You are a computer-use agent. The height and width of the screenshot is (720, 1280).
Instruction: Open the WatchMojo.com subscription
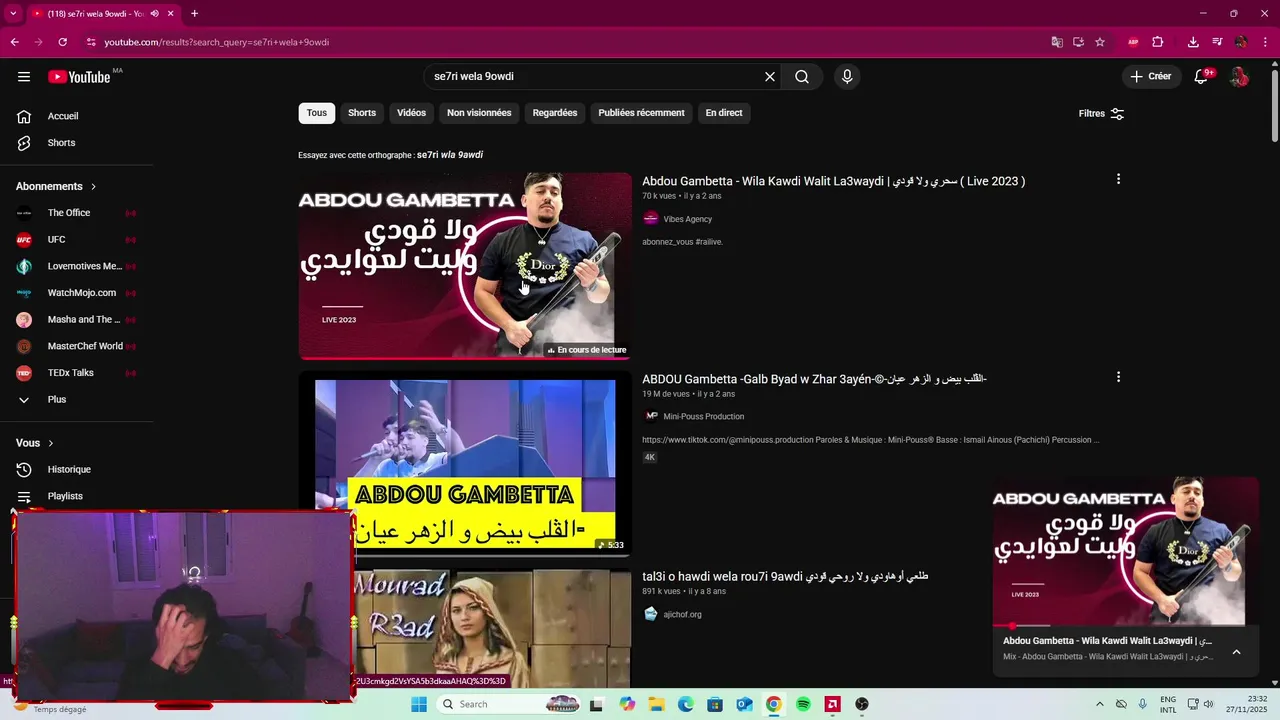coord(76,293)
